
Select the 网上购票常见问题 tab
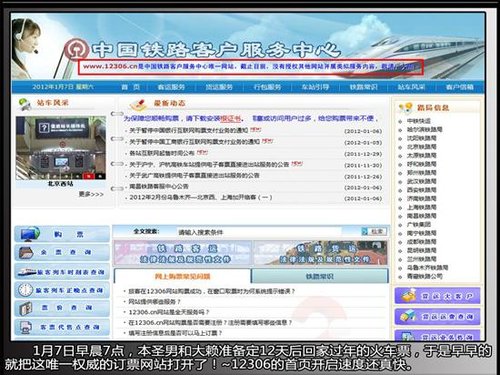(182, 276)
